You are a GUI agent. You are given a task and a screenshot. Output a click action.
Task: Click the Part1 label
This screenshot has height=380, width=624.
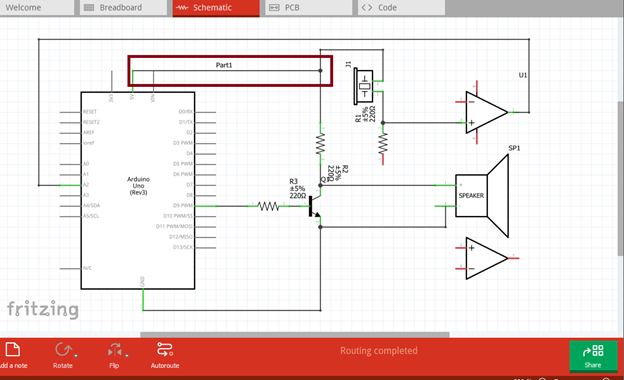tap(224, 65)
